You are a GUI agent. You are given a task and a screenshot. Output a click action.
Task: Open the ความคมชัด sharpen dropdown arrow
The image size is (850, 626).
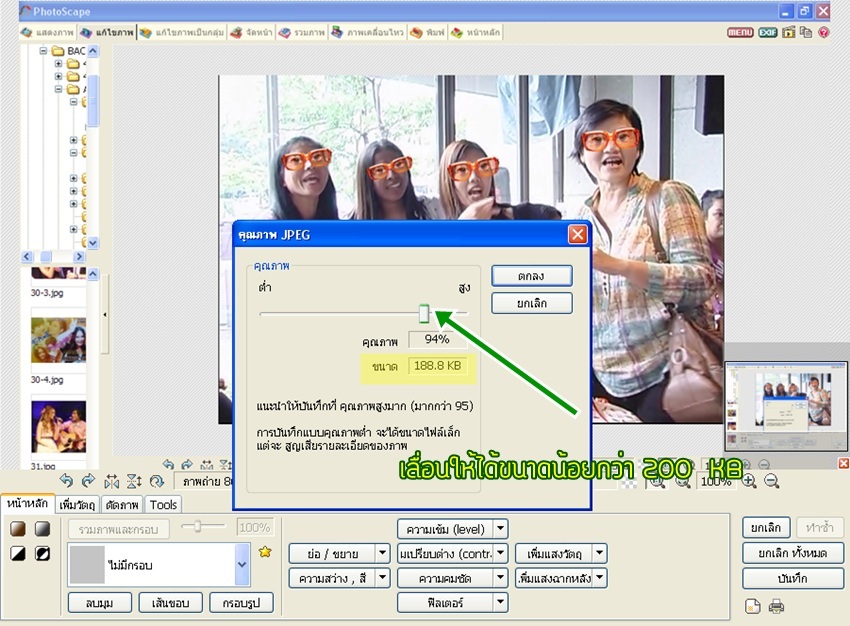[x=501, y=578]
